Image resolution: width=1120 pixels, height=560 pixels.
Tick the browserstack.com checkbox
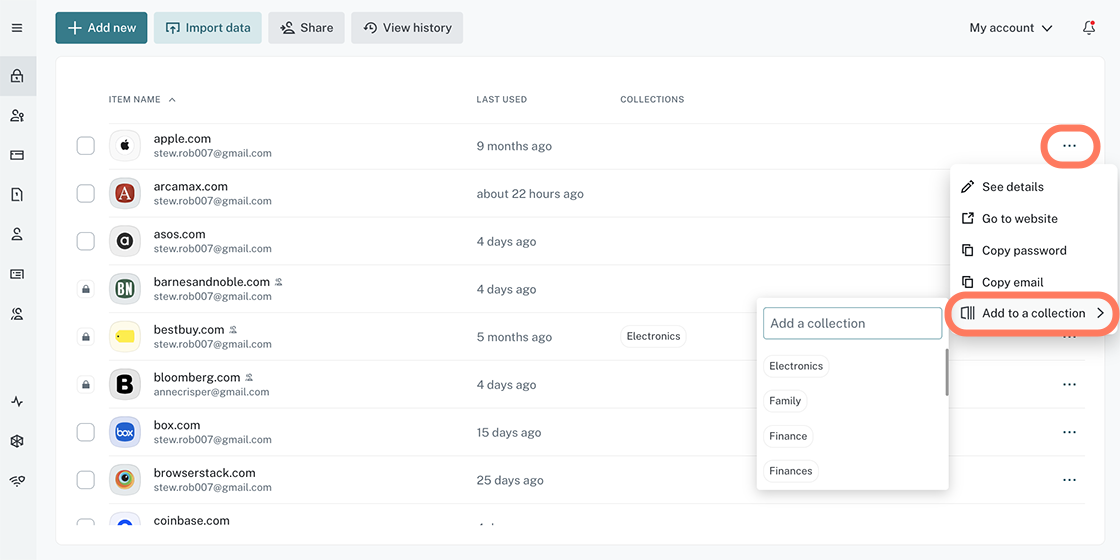[x=86, y=480]
